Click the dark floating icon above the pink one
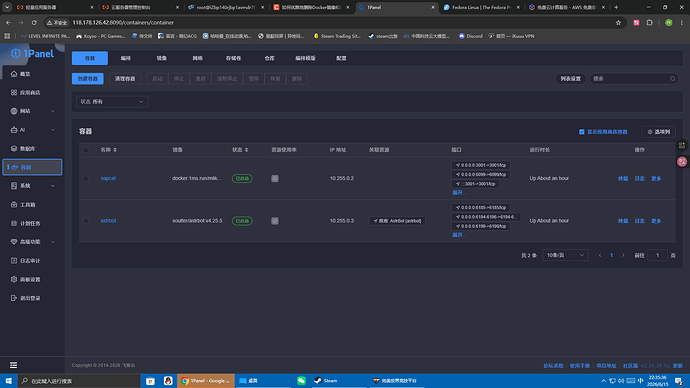The width and height of the screenshot is (690, 388). pos(682,145)
